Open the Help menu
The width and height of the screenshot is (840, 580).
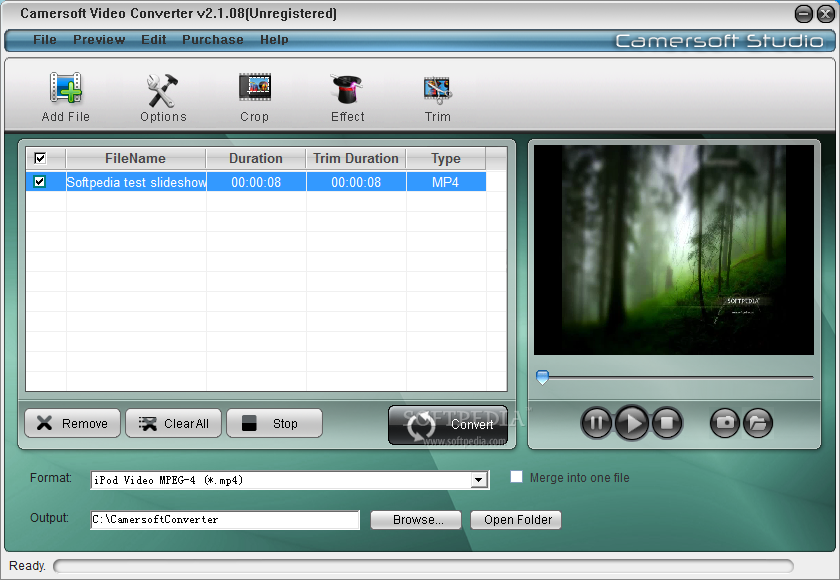274,40
